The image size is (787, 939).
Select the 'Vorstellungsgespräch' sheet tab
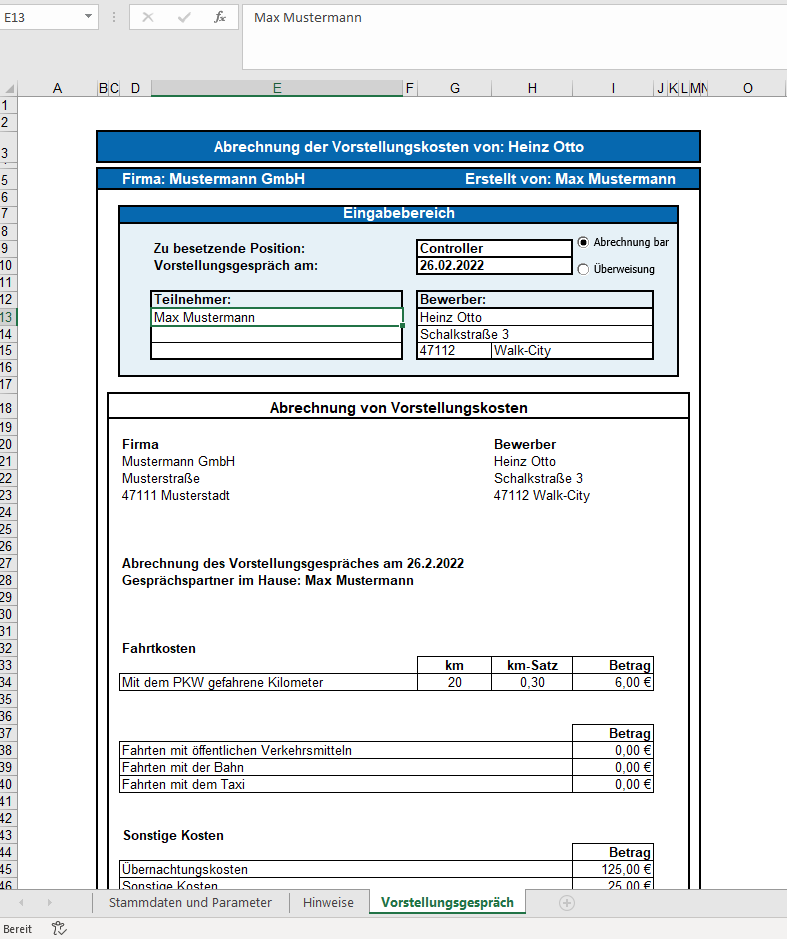coord(447,902)
